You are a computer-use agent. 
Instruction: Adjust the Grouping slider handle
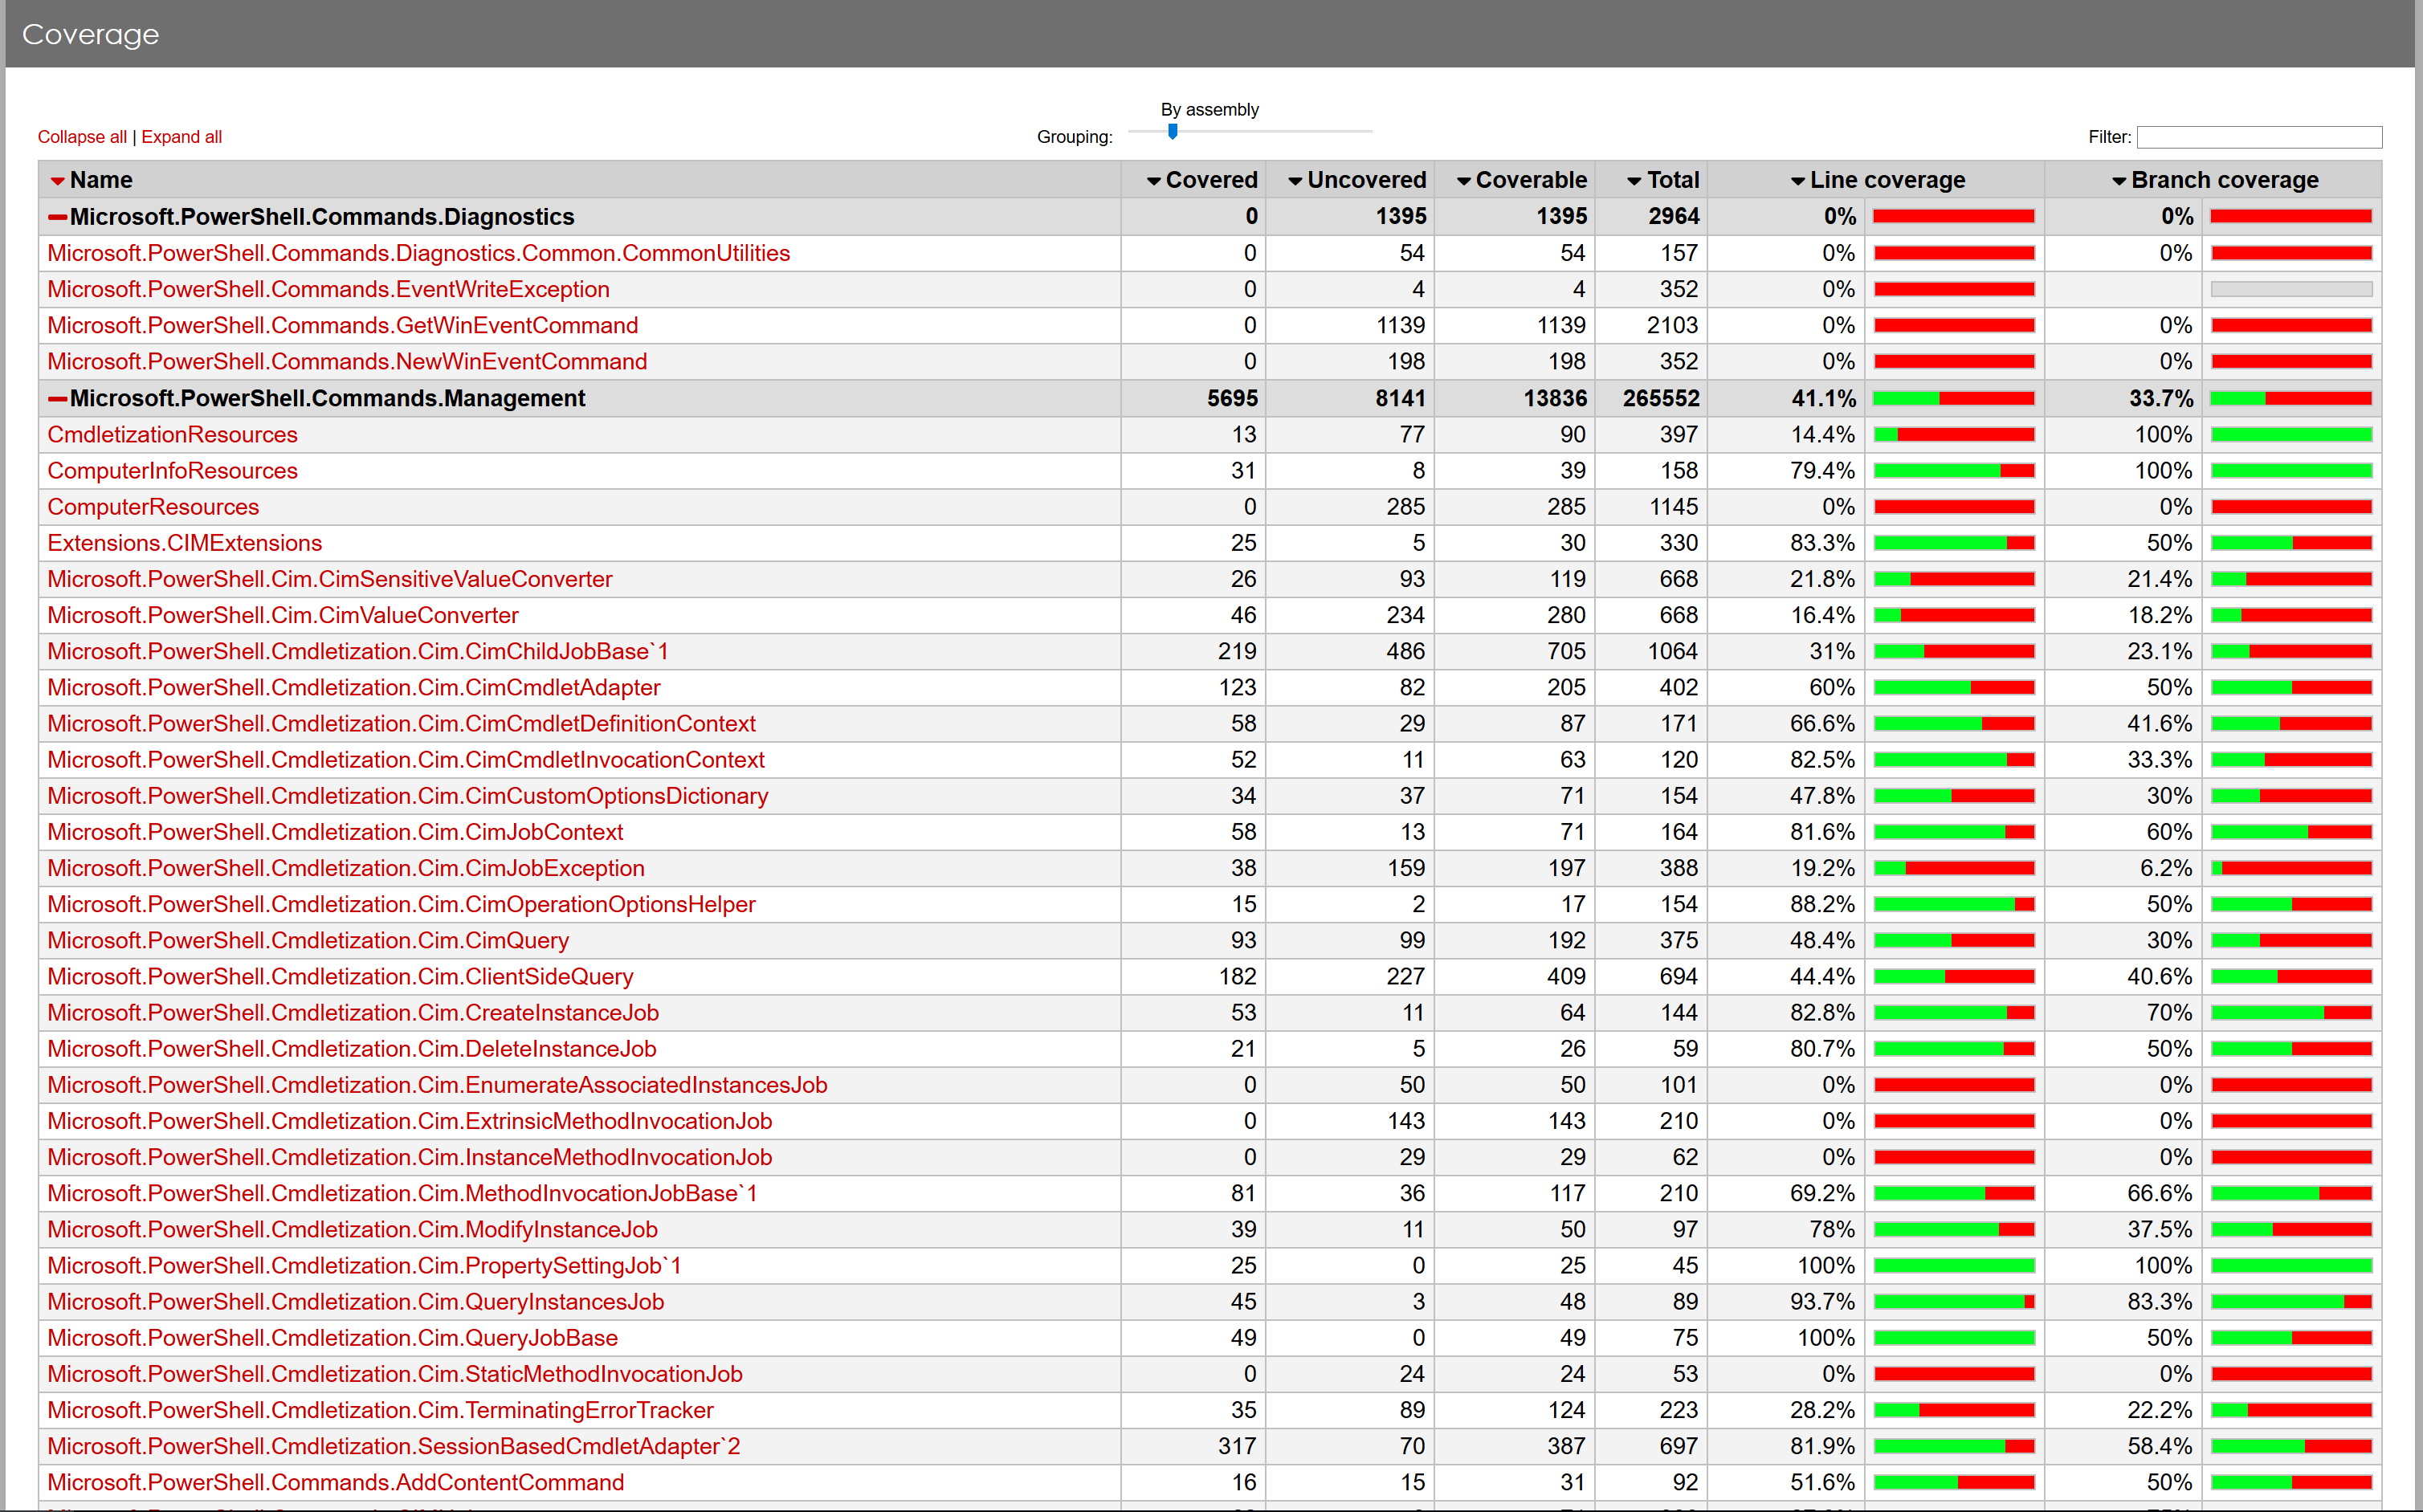click(1172, 131)
